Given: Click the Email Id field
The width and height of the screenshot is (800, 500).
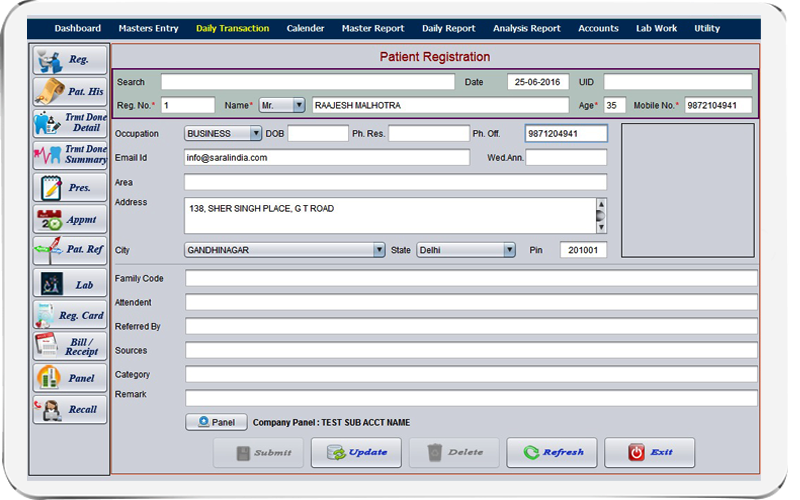Looking at the screenshot, I should point(327,158).
